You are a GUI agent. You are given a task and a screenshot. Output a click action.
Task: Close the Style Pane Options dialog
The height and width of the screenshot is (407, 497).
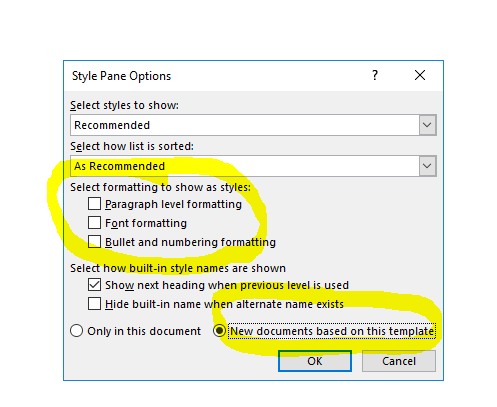point(420,75)
